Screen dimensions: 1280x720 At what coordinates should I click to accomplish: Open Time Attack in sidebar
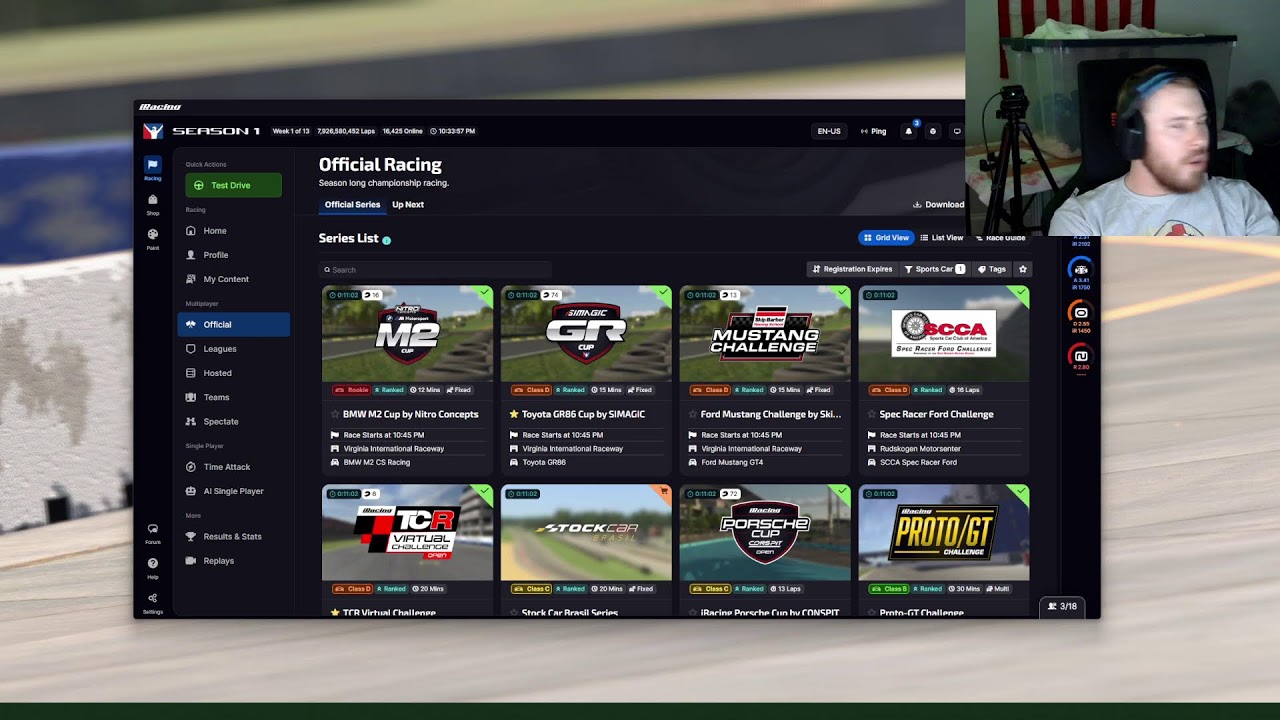click(233, 467)
